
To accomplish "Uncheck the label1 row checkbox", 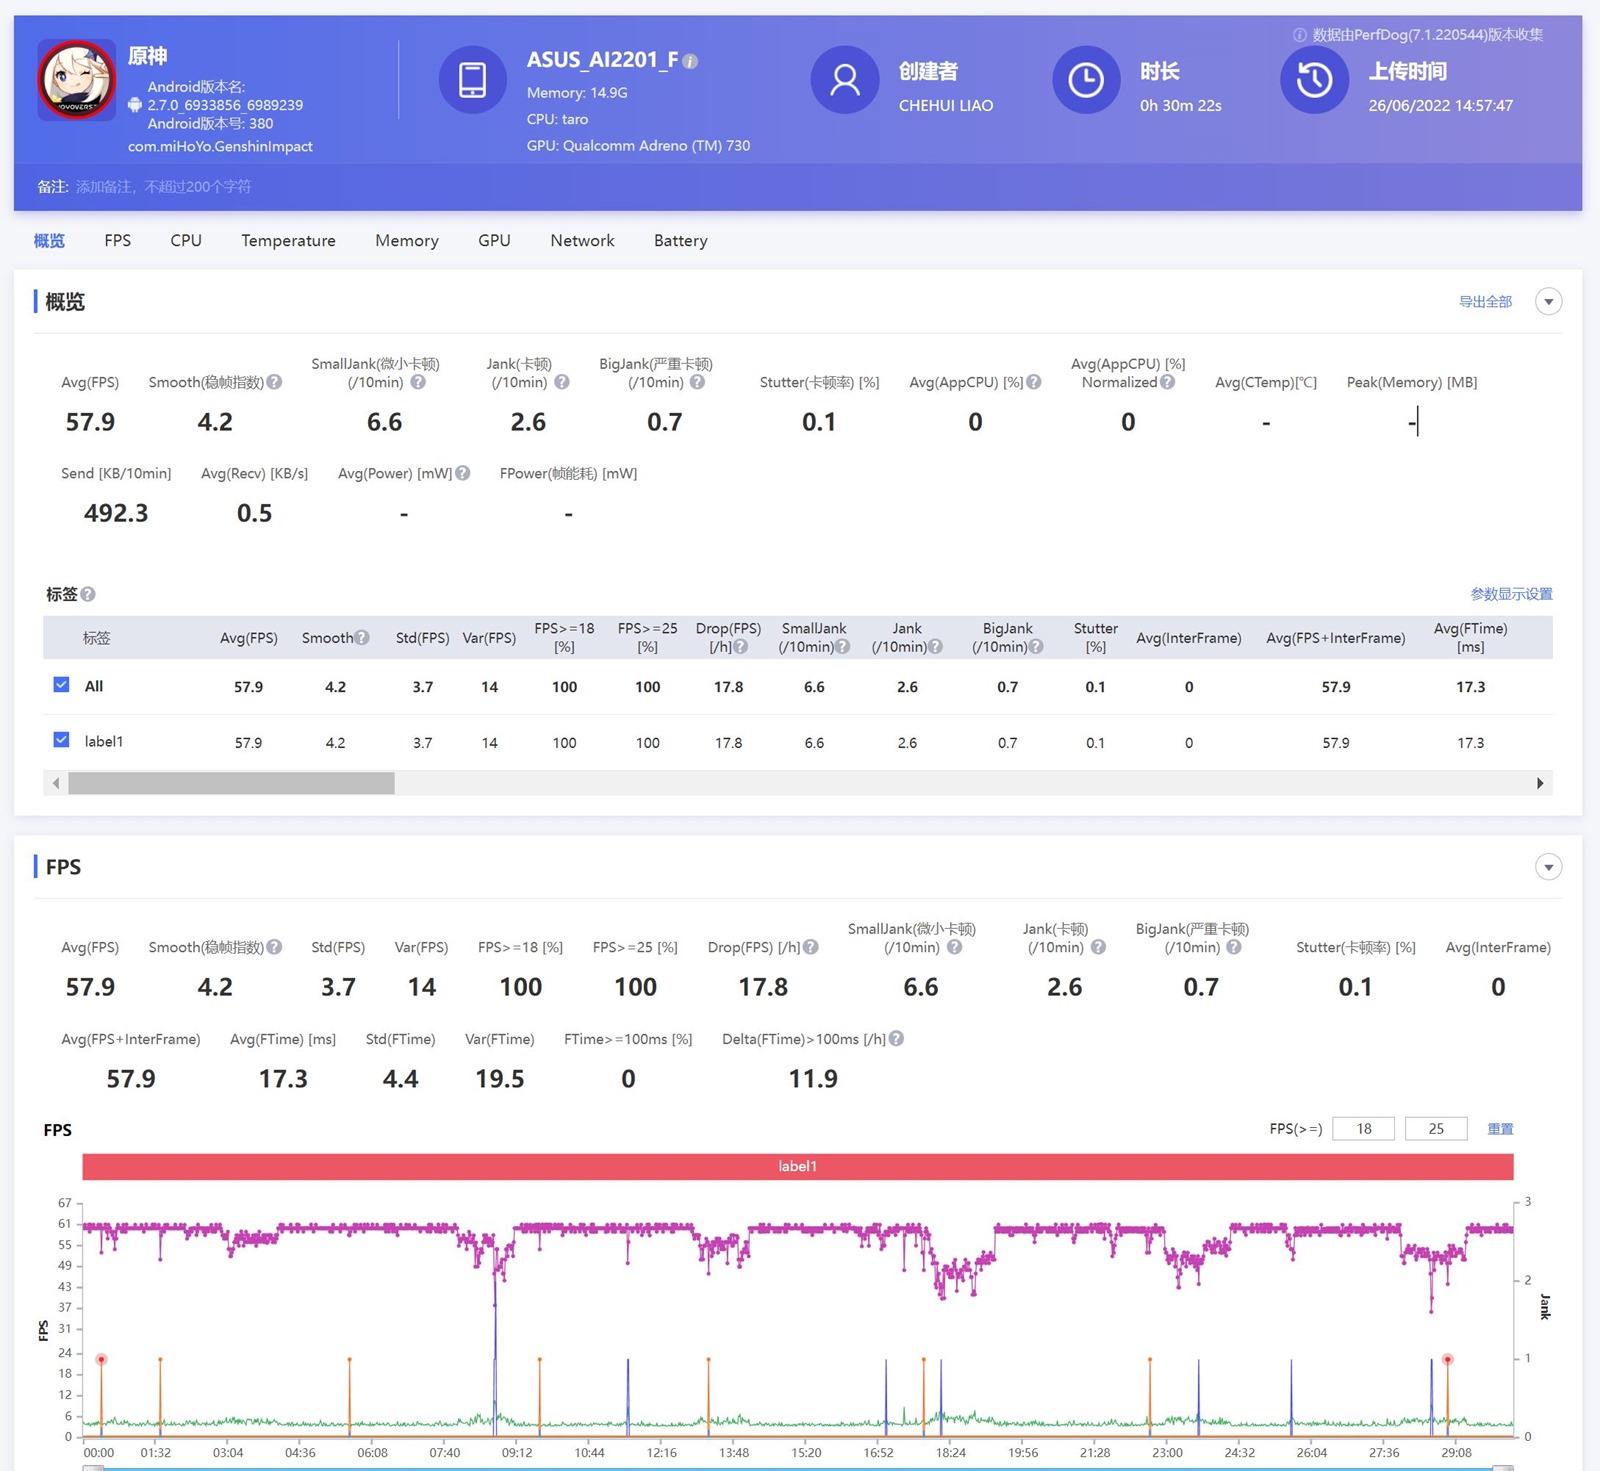I will [61, 740].
